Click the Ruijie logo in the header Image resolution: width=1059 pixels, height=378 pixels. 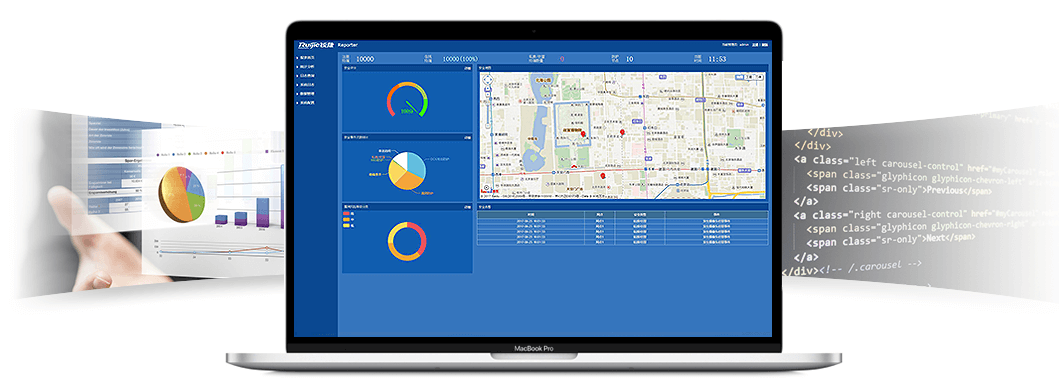pyautogui.click(x=316, y=45)
